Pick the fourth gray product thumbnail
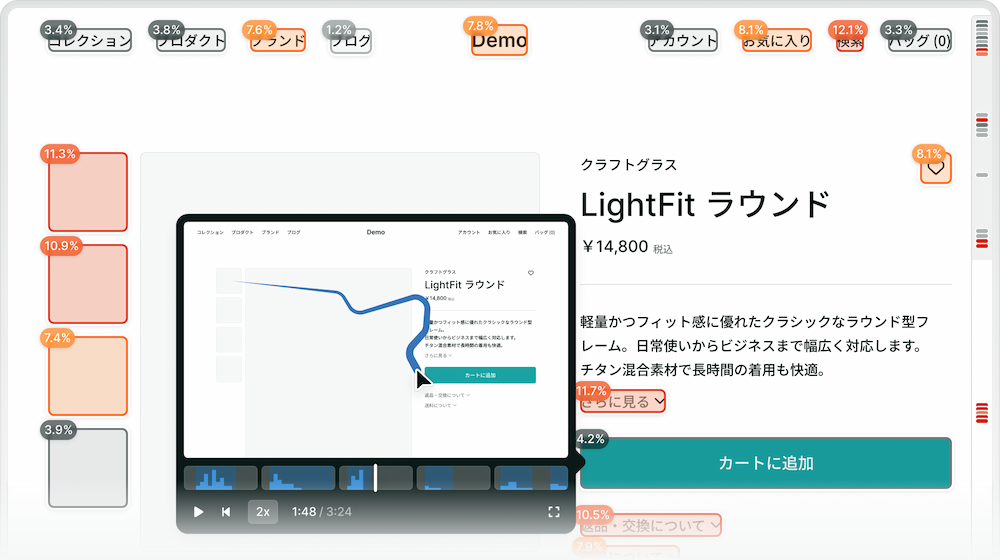This screenshot has height=560, width=1000. pos(88,468)
